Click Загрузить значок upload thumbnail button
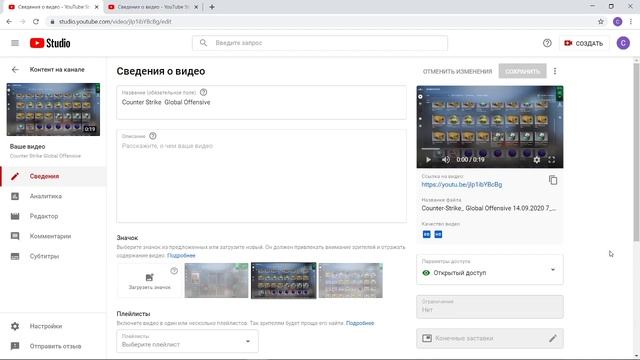 (x=149, y=281)
